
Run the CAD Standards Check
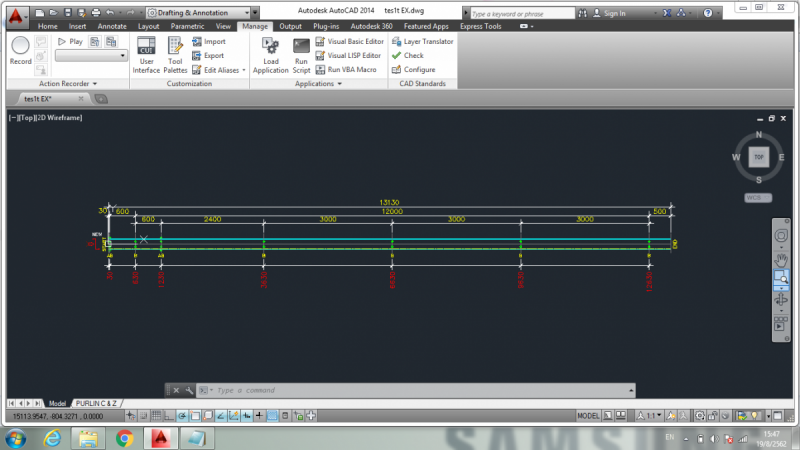pos(408,55)
